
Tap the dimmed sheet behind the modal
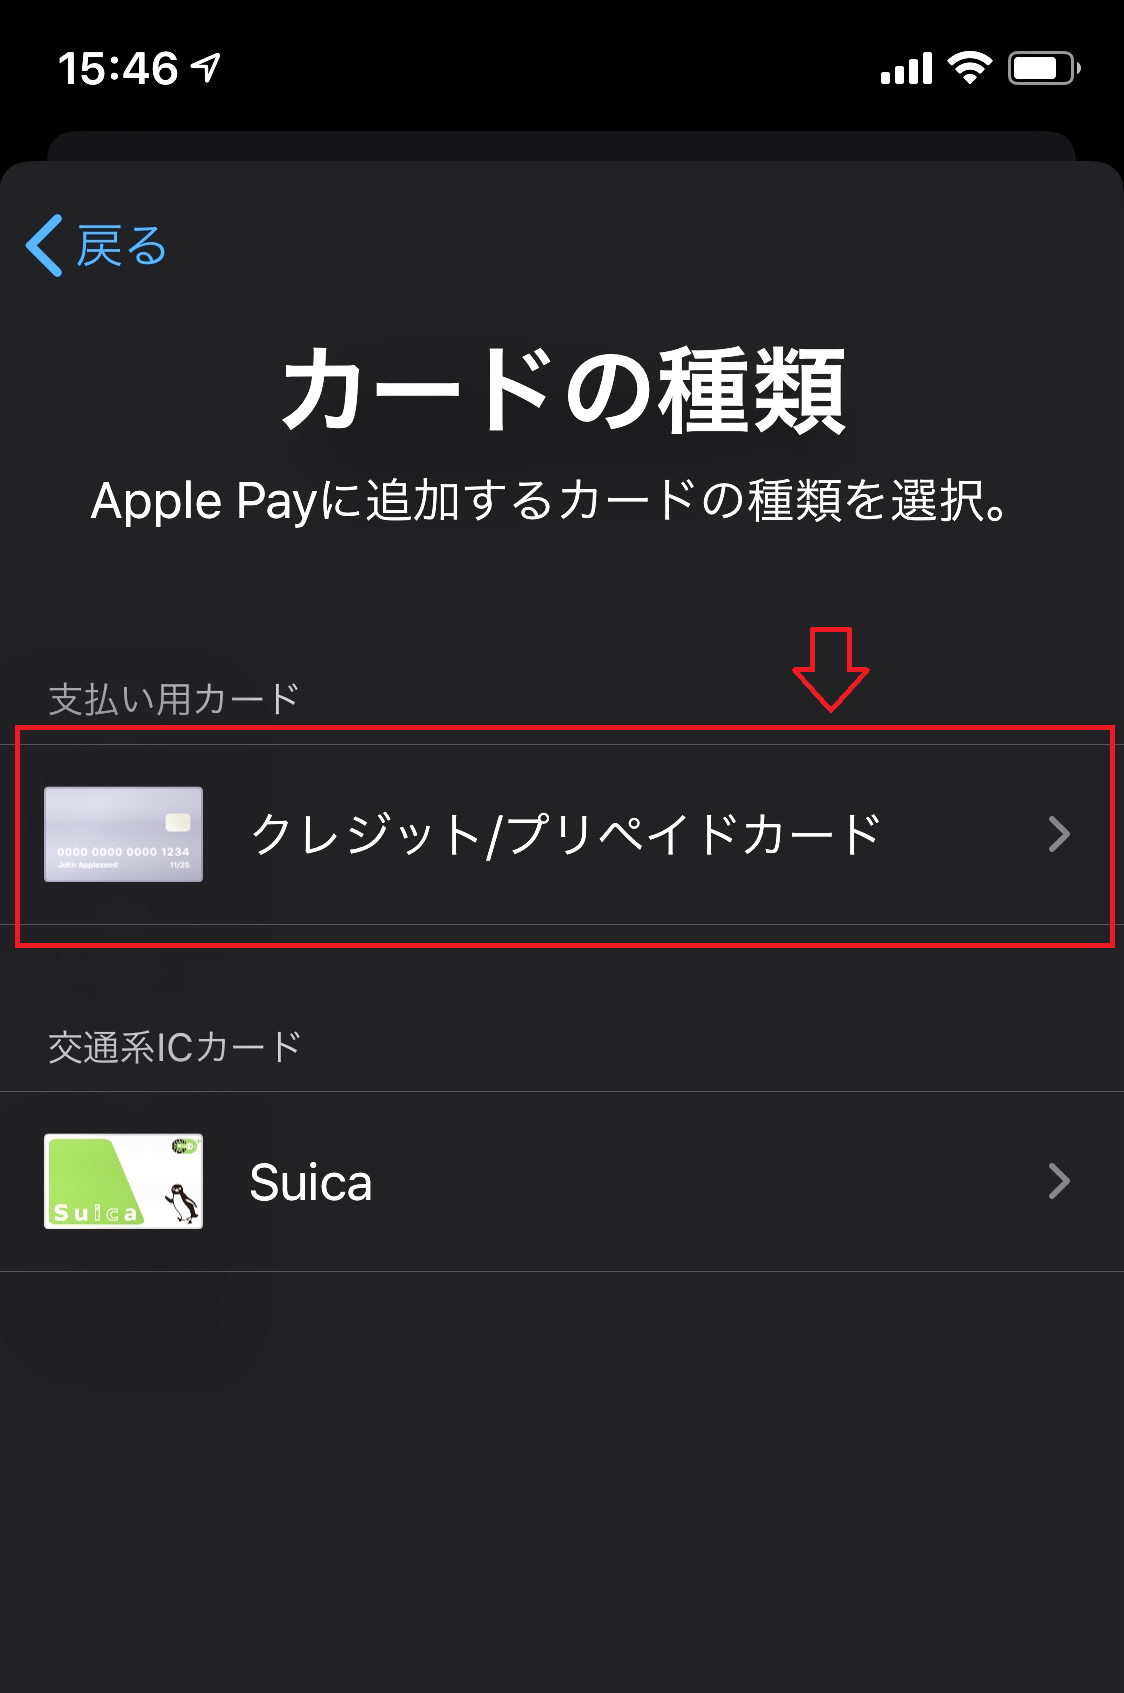coord(562,146)
